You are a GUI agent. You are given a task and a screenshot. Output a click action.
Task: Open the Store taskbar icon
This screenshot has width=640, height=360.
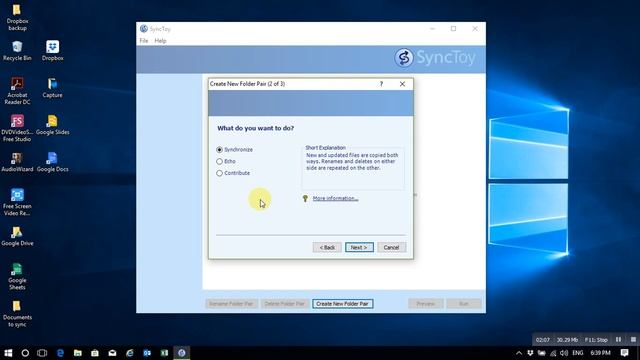tap(95, 353)
